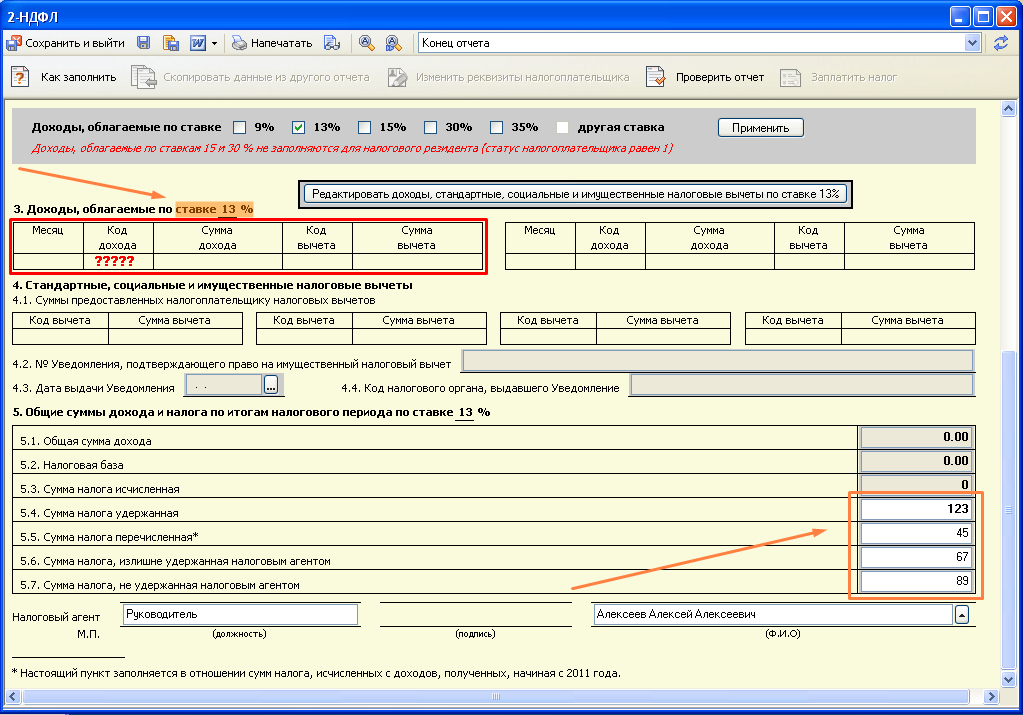Viewport: 1023px width, 715px height.
Task: Click the 5.6 field containing 67
Action: (917, 557)
